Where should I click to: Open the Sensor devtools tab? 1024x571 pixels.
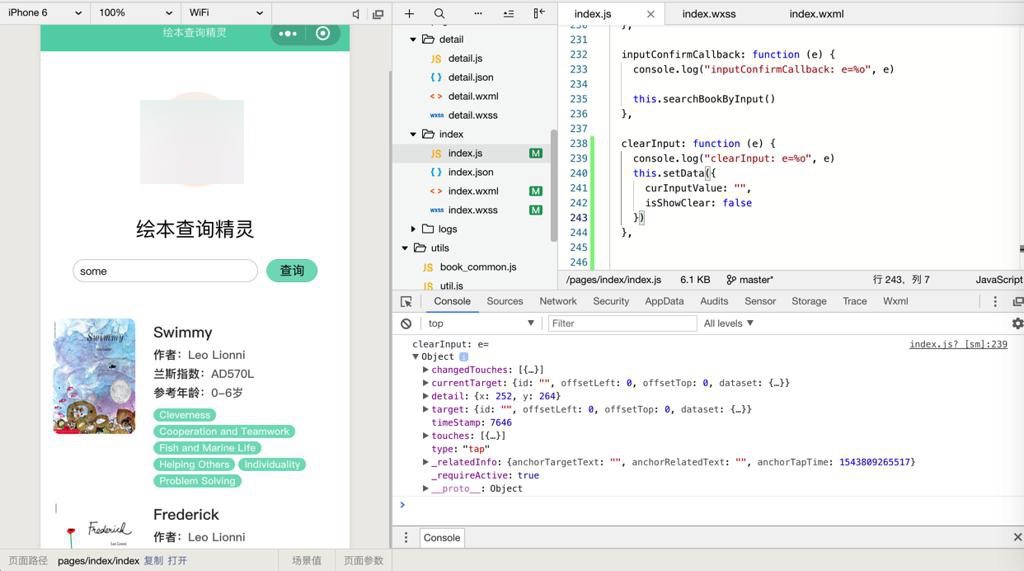point(760,301)
